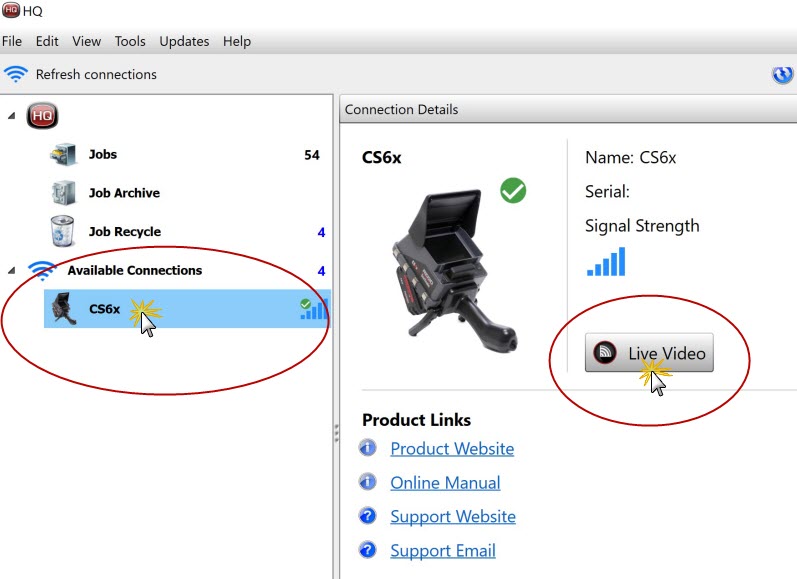Click info icon beside Product Website
The height and width of the screenshot is (579, 797).
(367, 448)
